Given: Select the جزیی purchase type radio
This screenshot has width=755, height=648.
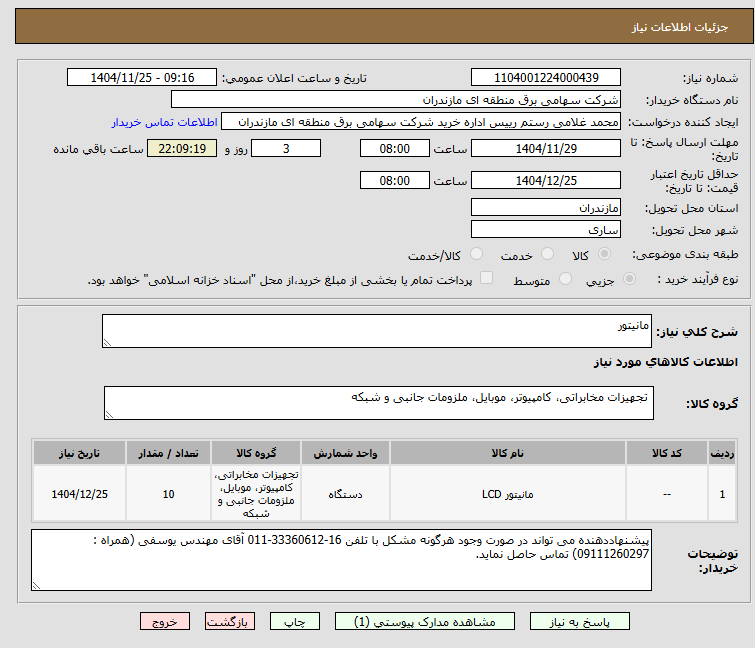Looking at the screenshot, I should (x=629, y=279).
